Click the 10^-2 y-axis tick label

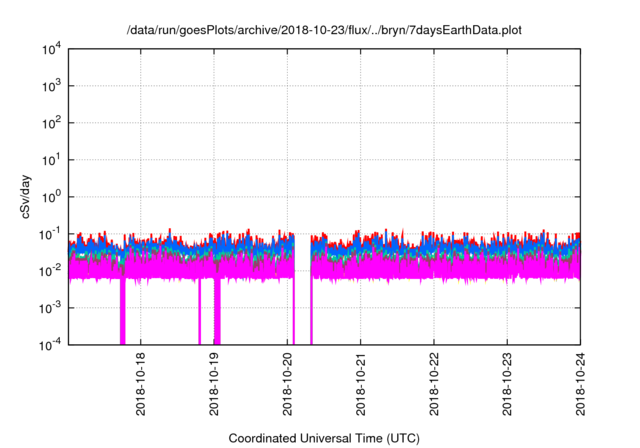pyautogui.click(x=51, y=271)
